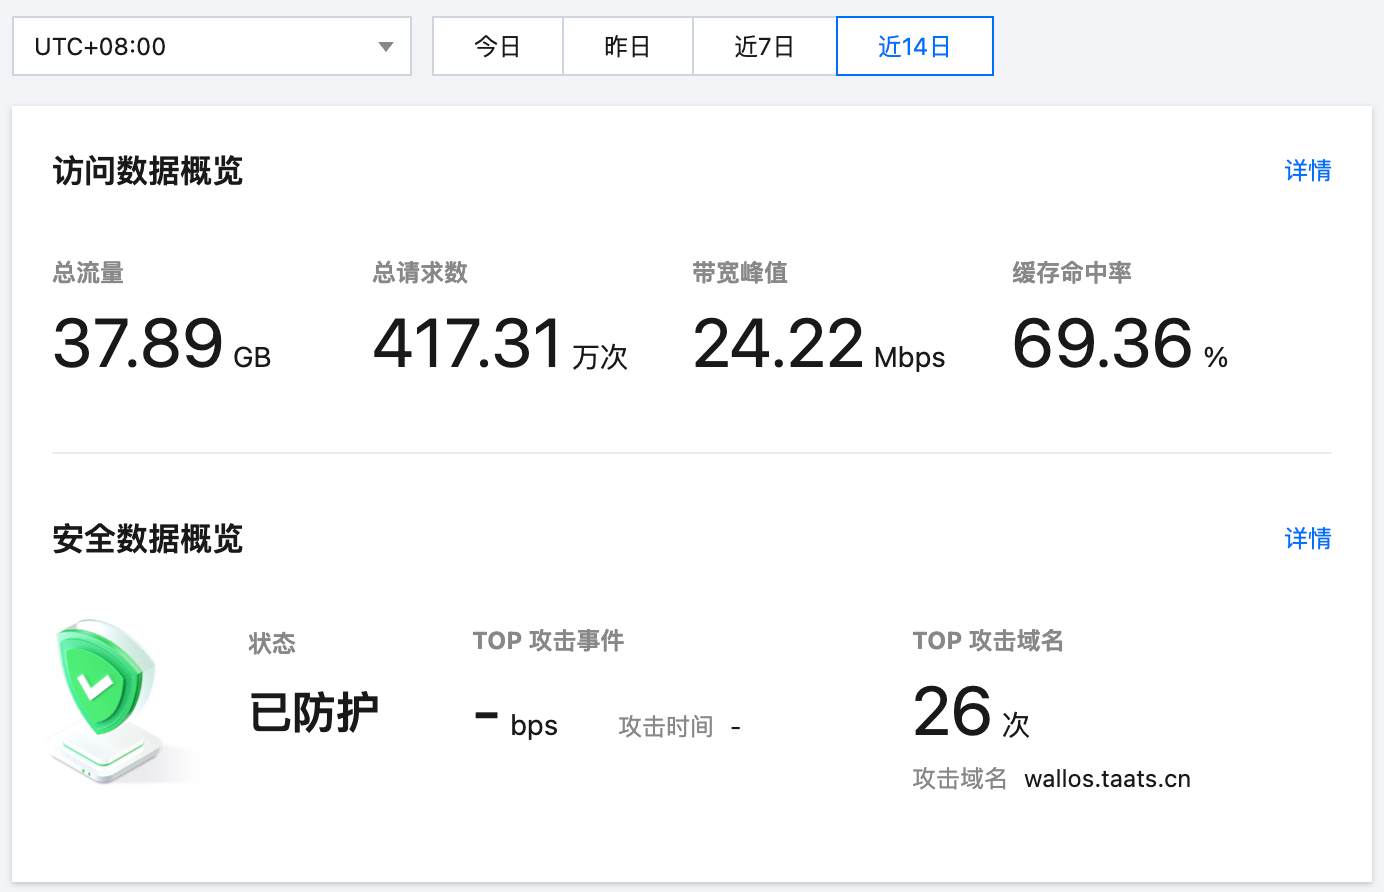Click the timezone selector's down arrow

(386, 47)
